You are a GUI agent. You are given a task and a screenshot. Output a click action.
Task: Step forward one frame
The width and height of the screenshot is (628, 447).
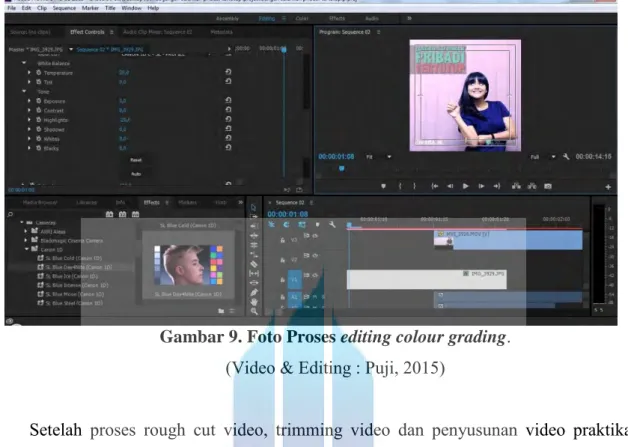tap(481, 186)
